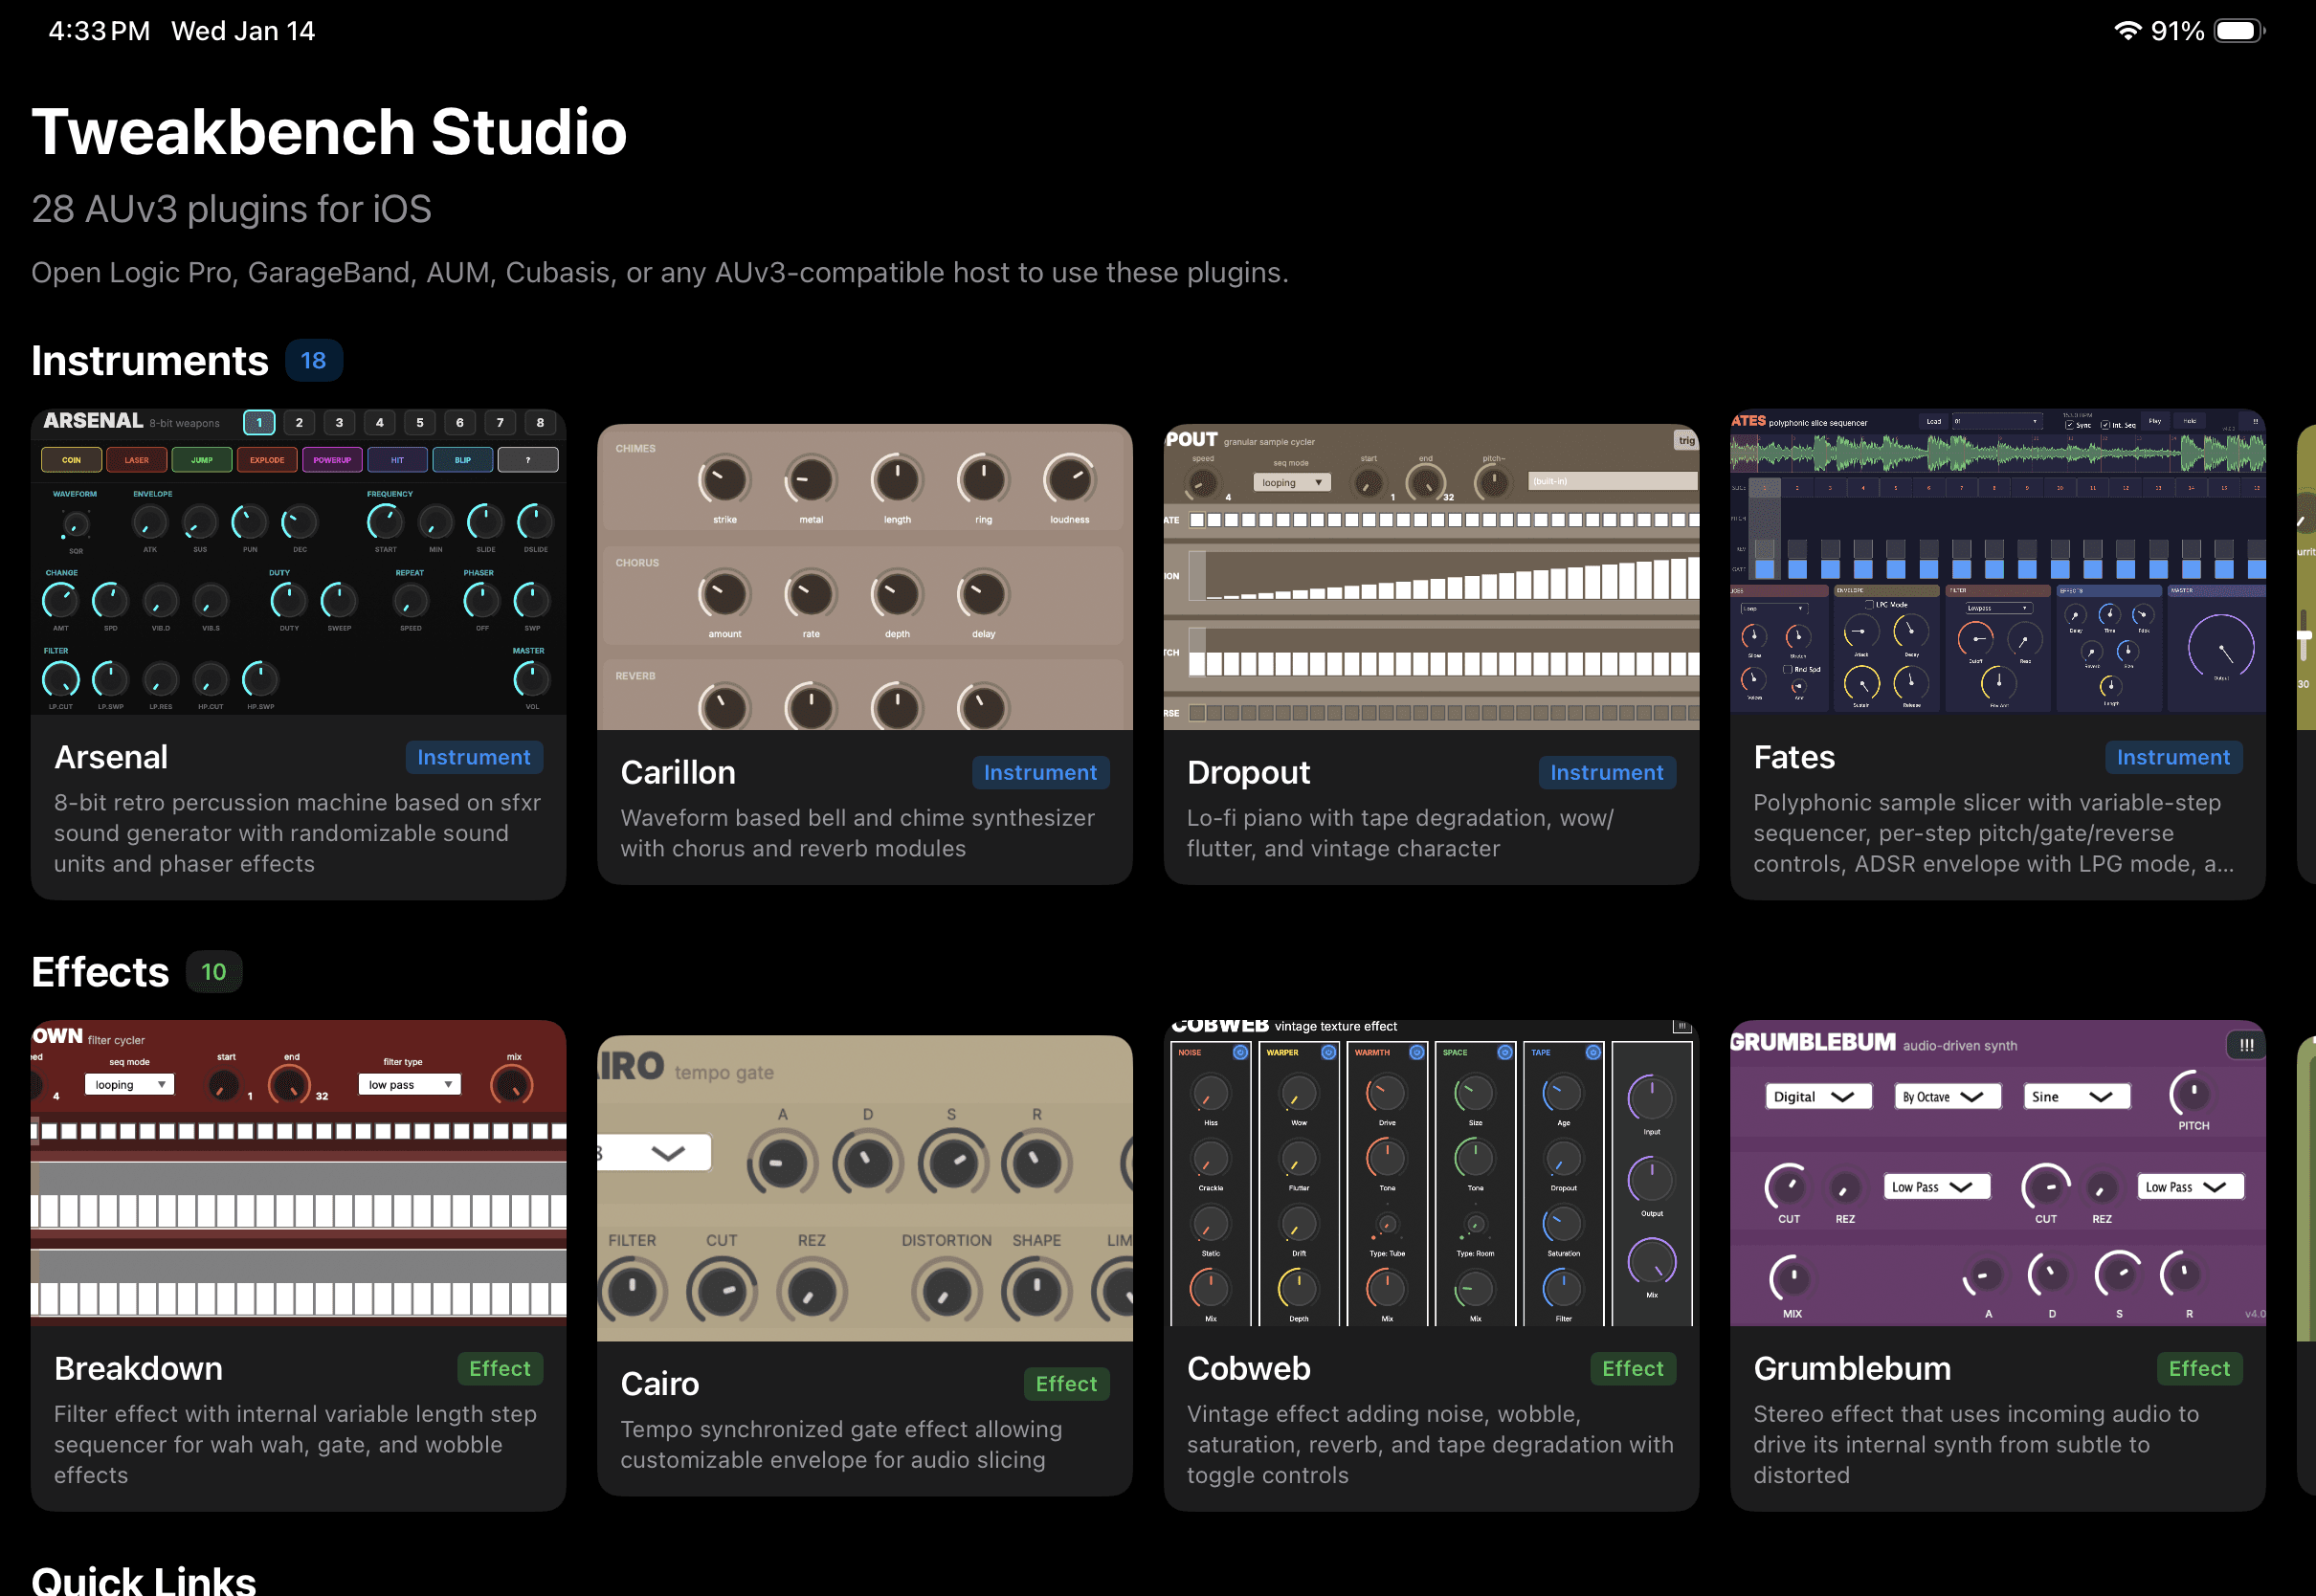This screenshot has width=2316, height=1596.
Task: Toggle Cobweb's TAPE module power
Action: (1593, 1052)
